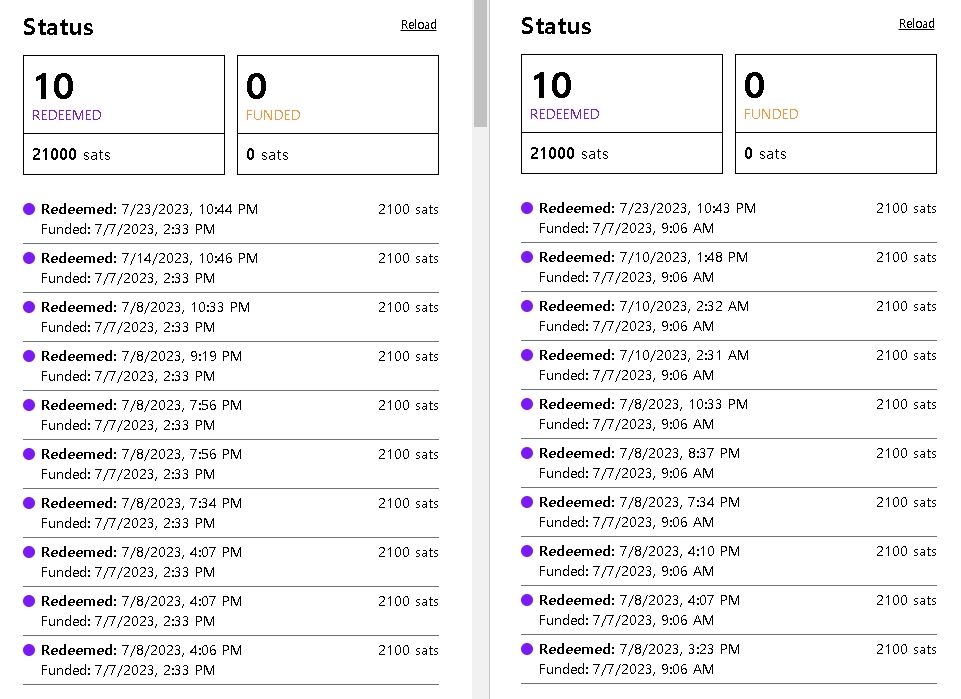Click the 0 sats funded total in left panel

(x=266, y=155)
